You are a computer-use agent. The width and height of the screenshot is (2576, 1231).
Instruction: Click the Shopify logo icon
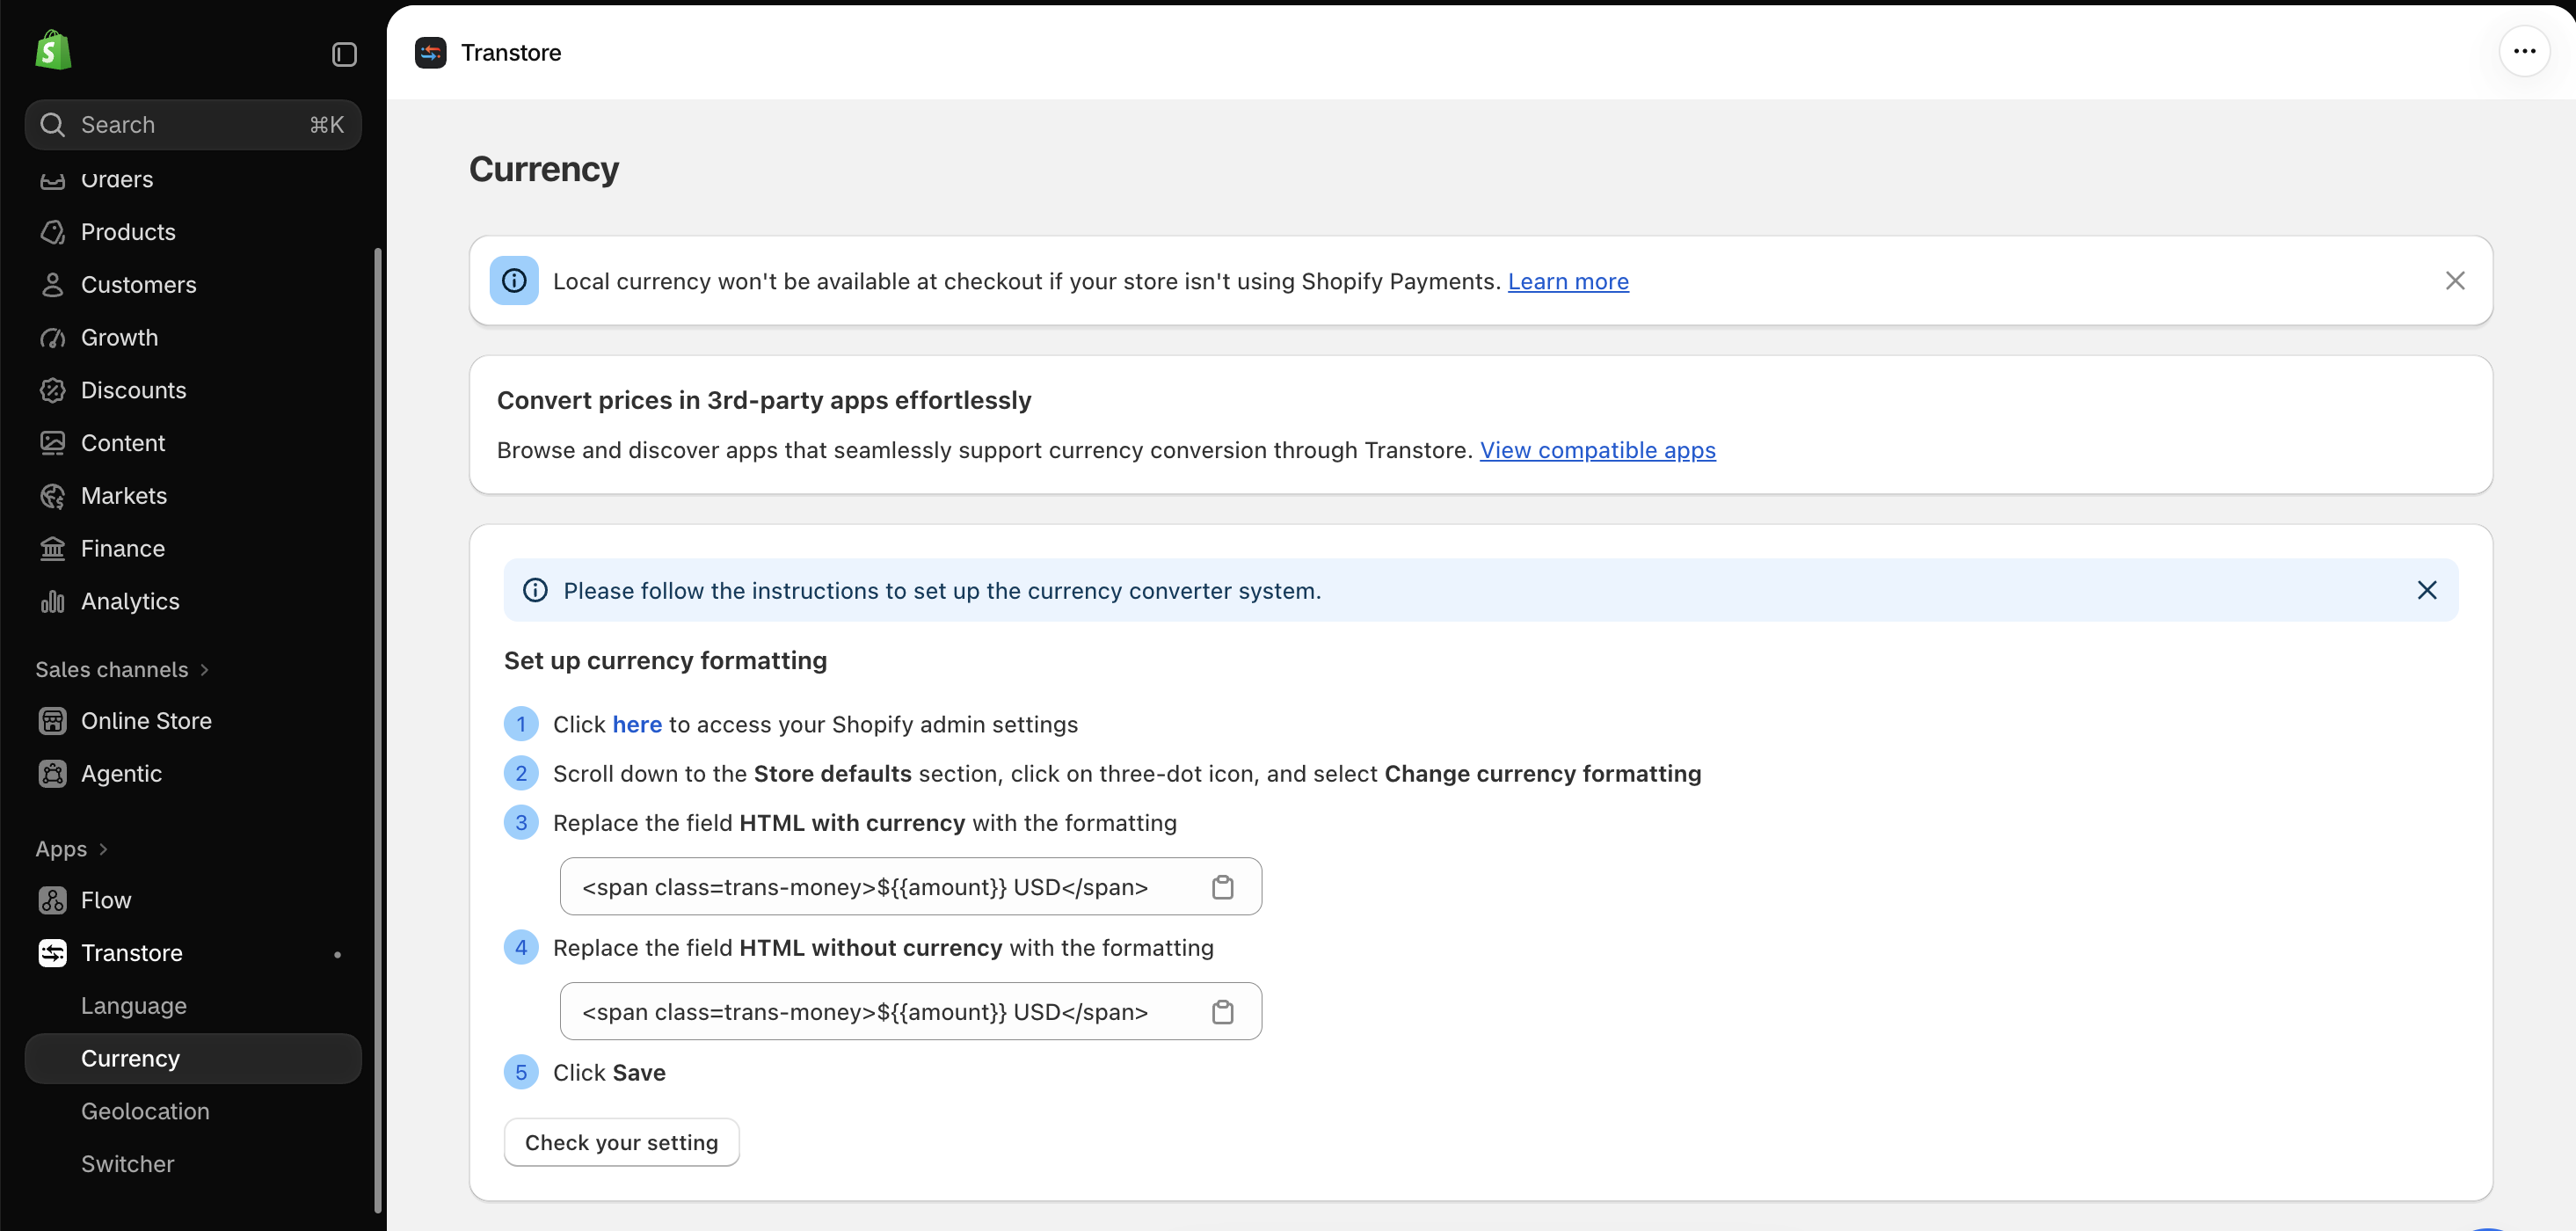(53, 50)
